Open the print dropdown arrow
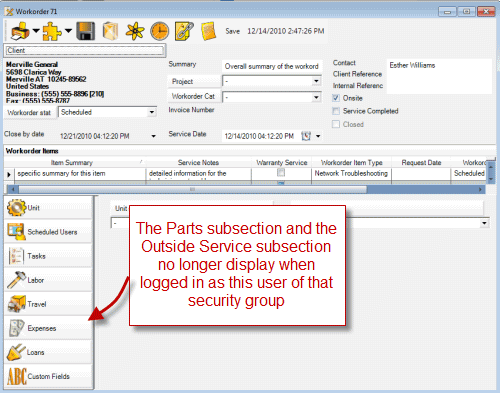This screenshot has height=393, width=500. tap(36, 31)
